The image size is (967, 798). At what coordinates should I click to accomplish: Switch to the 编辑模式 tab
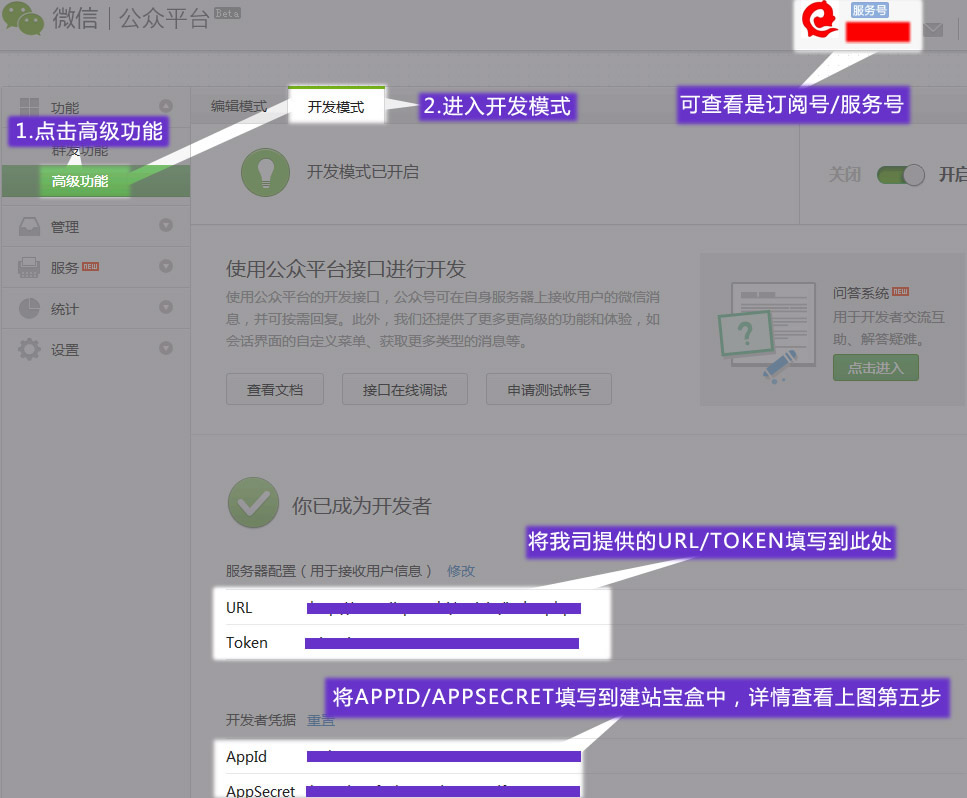pyautogui.click(x=239, y=106)
